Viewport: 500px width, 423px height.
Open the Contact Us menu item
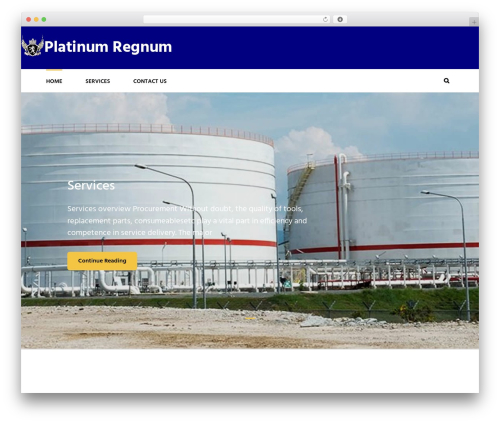(x=150, y=81)
